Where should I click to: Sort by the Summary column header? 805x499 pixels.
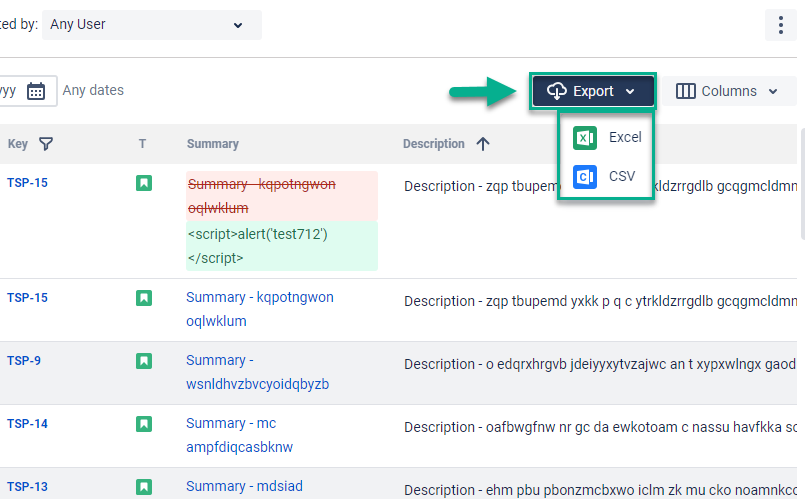point(212,144)
